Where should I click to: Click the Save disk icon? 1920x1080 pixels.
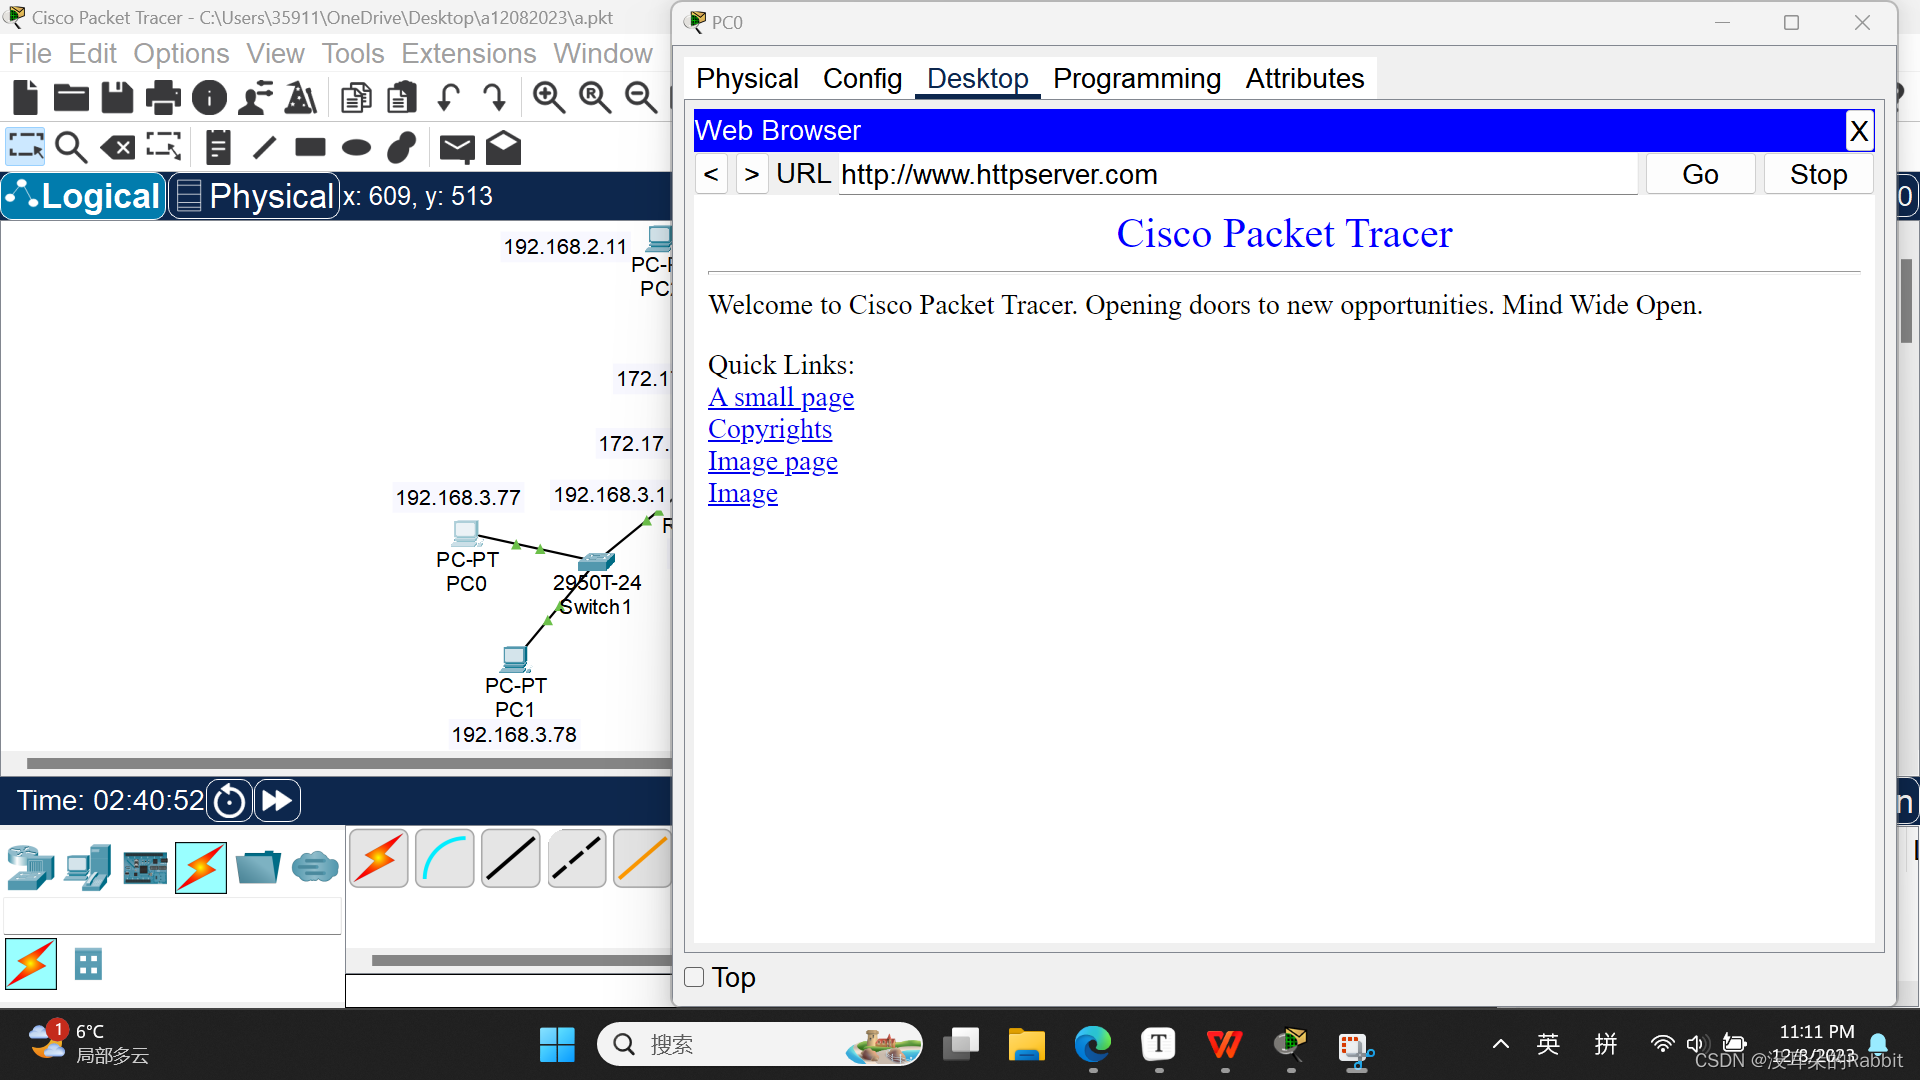[x=117, y=97]
